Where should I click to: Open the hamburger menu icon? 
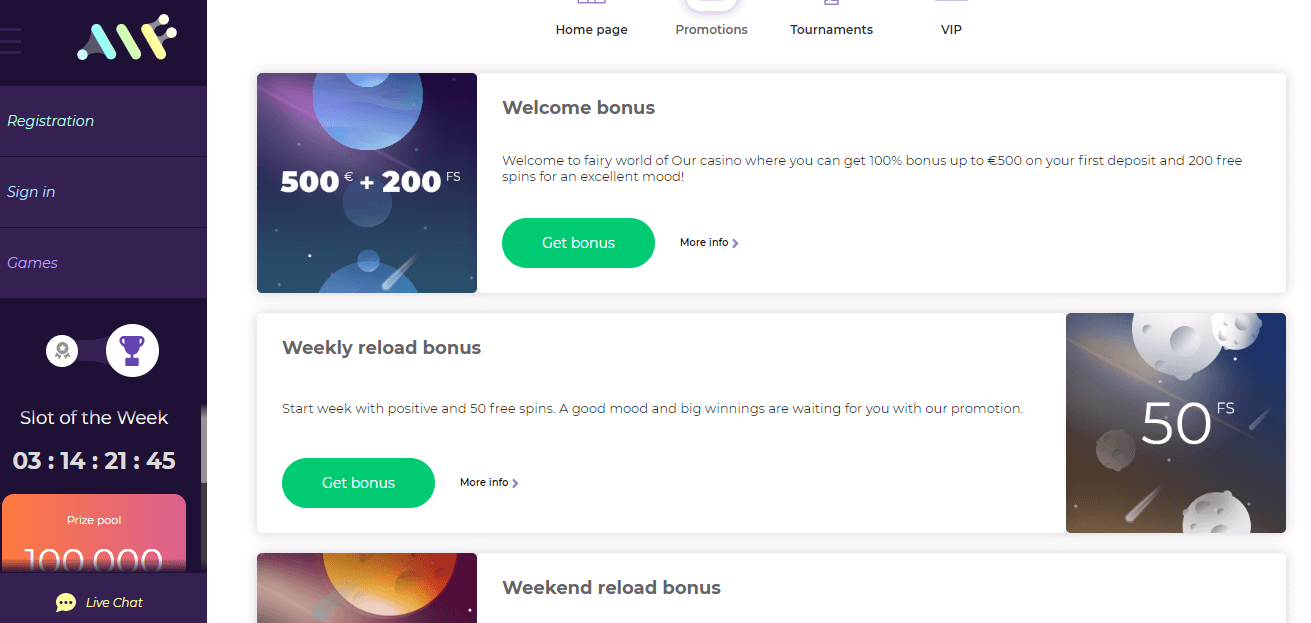11,41
